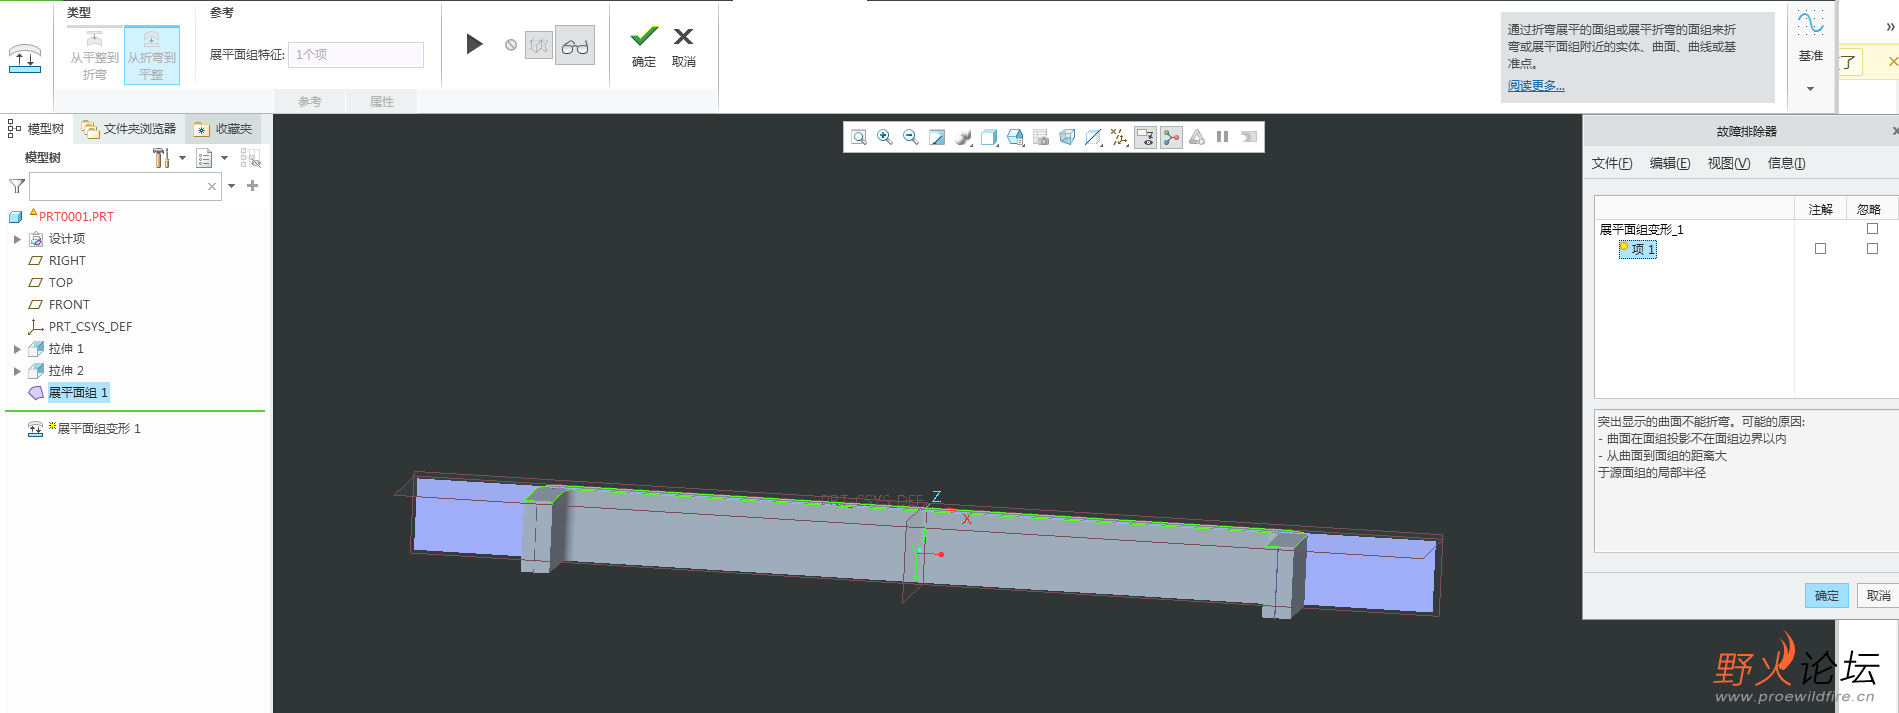Open the search options dropdown arrow
This screenshot has height=713, width=1899.
[x=231, y=186]
